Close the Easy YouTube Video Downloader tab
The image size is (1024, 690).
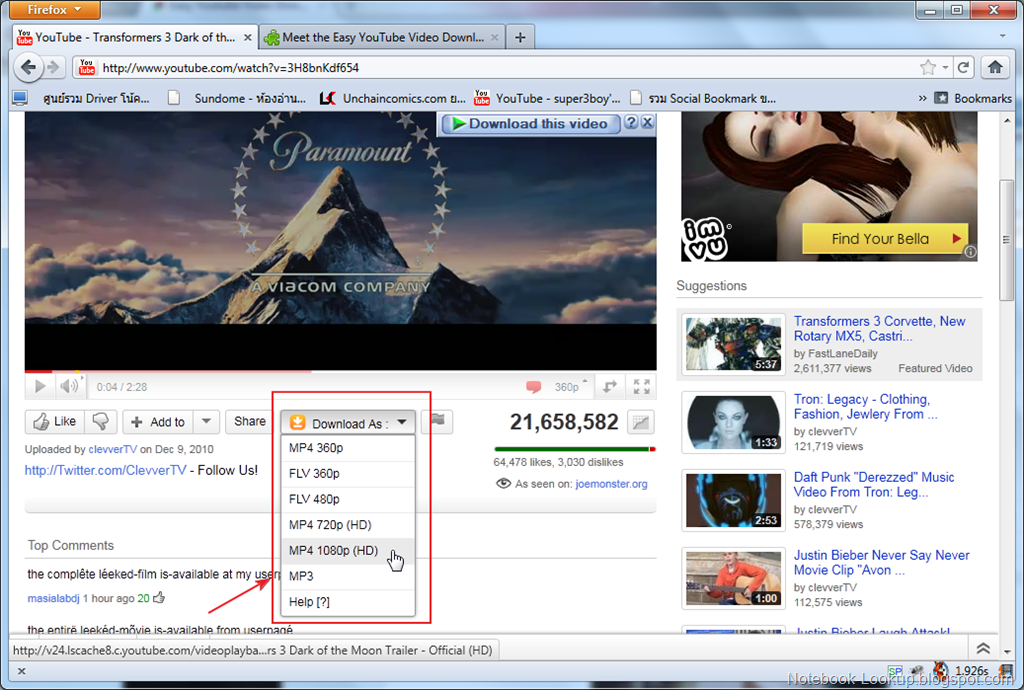495,38
